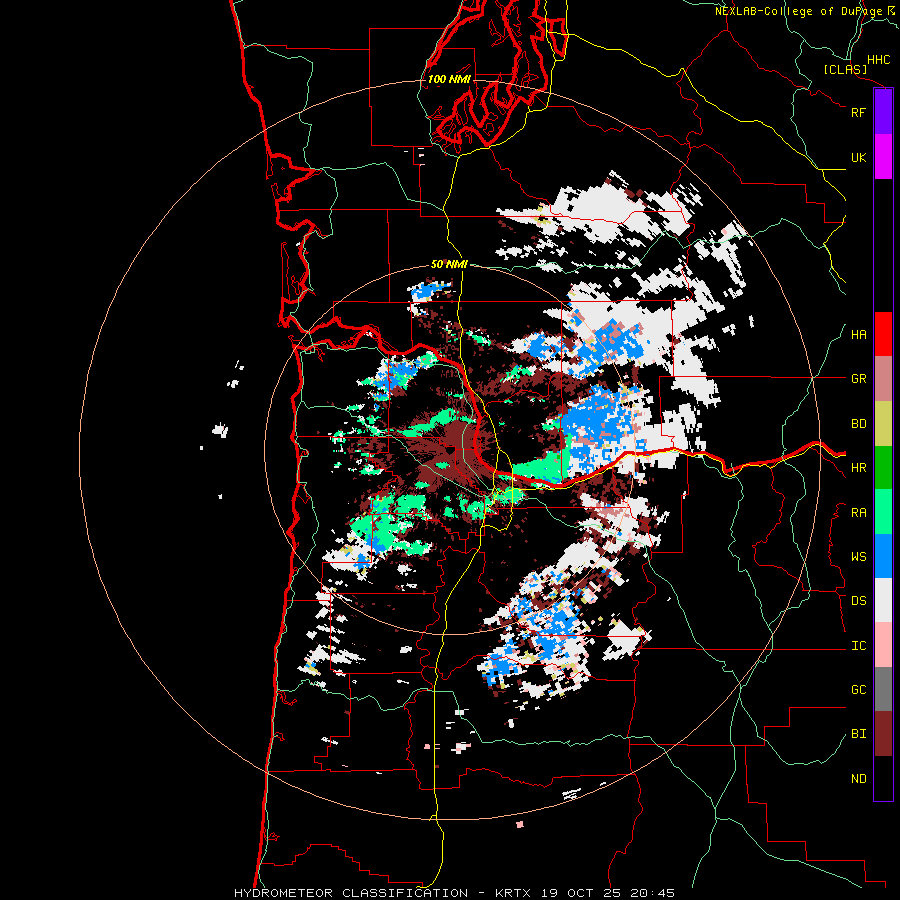Click the DS legend label
This screenshot has height=900, width=900.
pos(858,601)
